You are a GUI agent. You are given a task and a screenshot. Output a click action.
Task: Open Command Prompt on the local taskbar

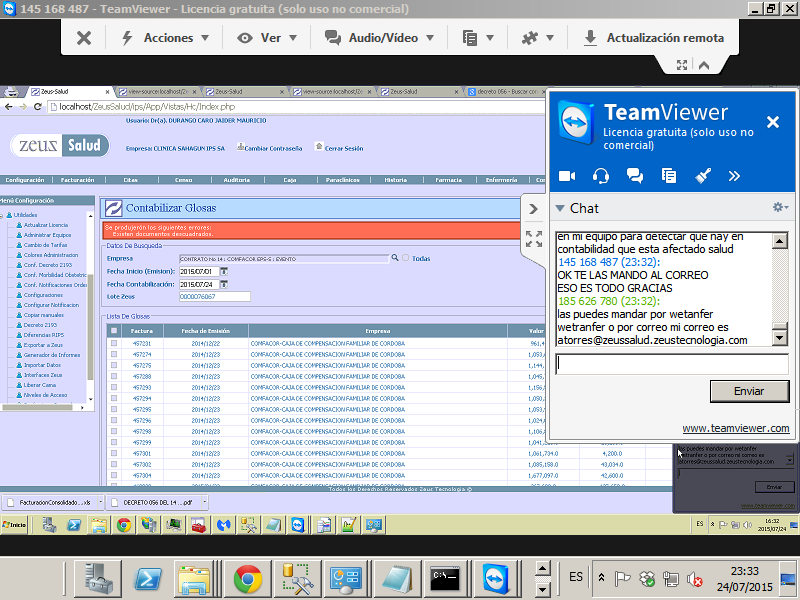point(445,579)
